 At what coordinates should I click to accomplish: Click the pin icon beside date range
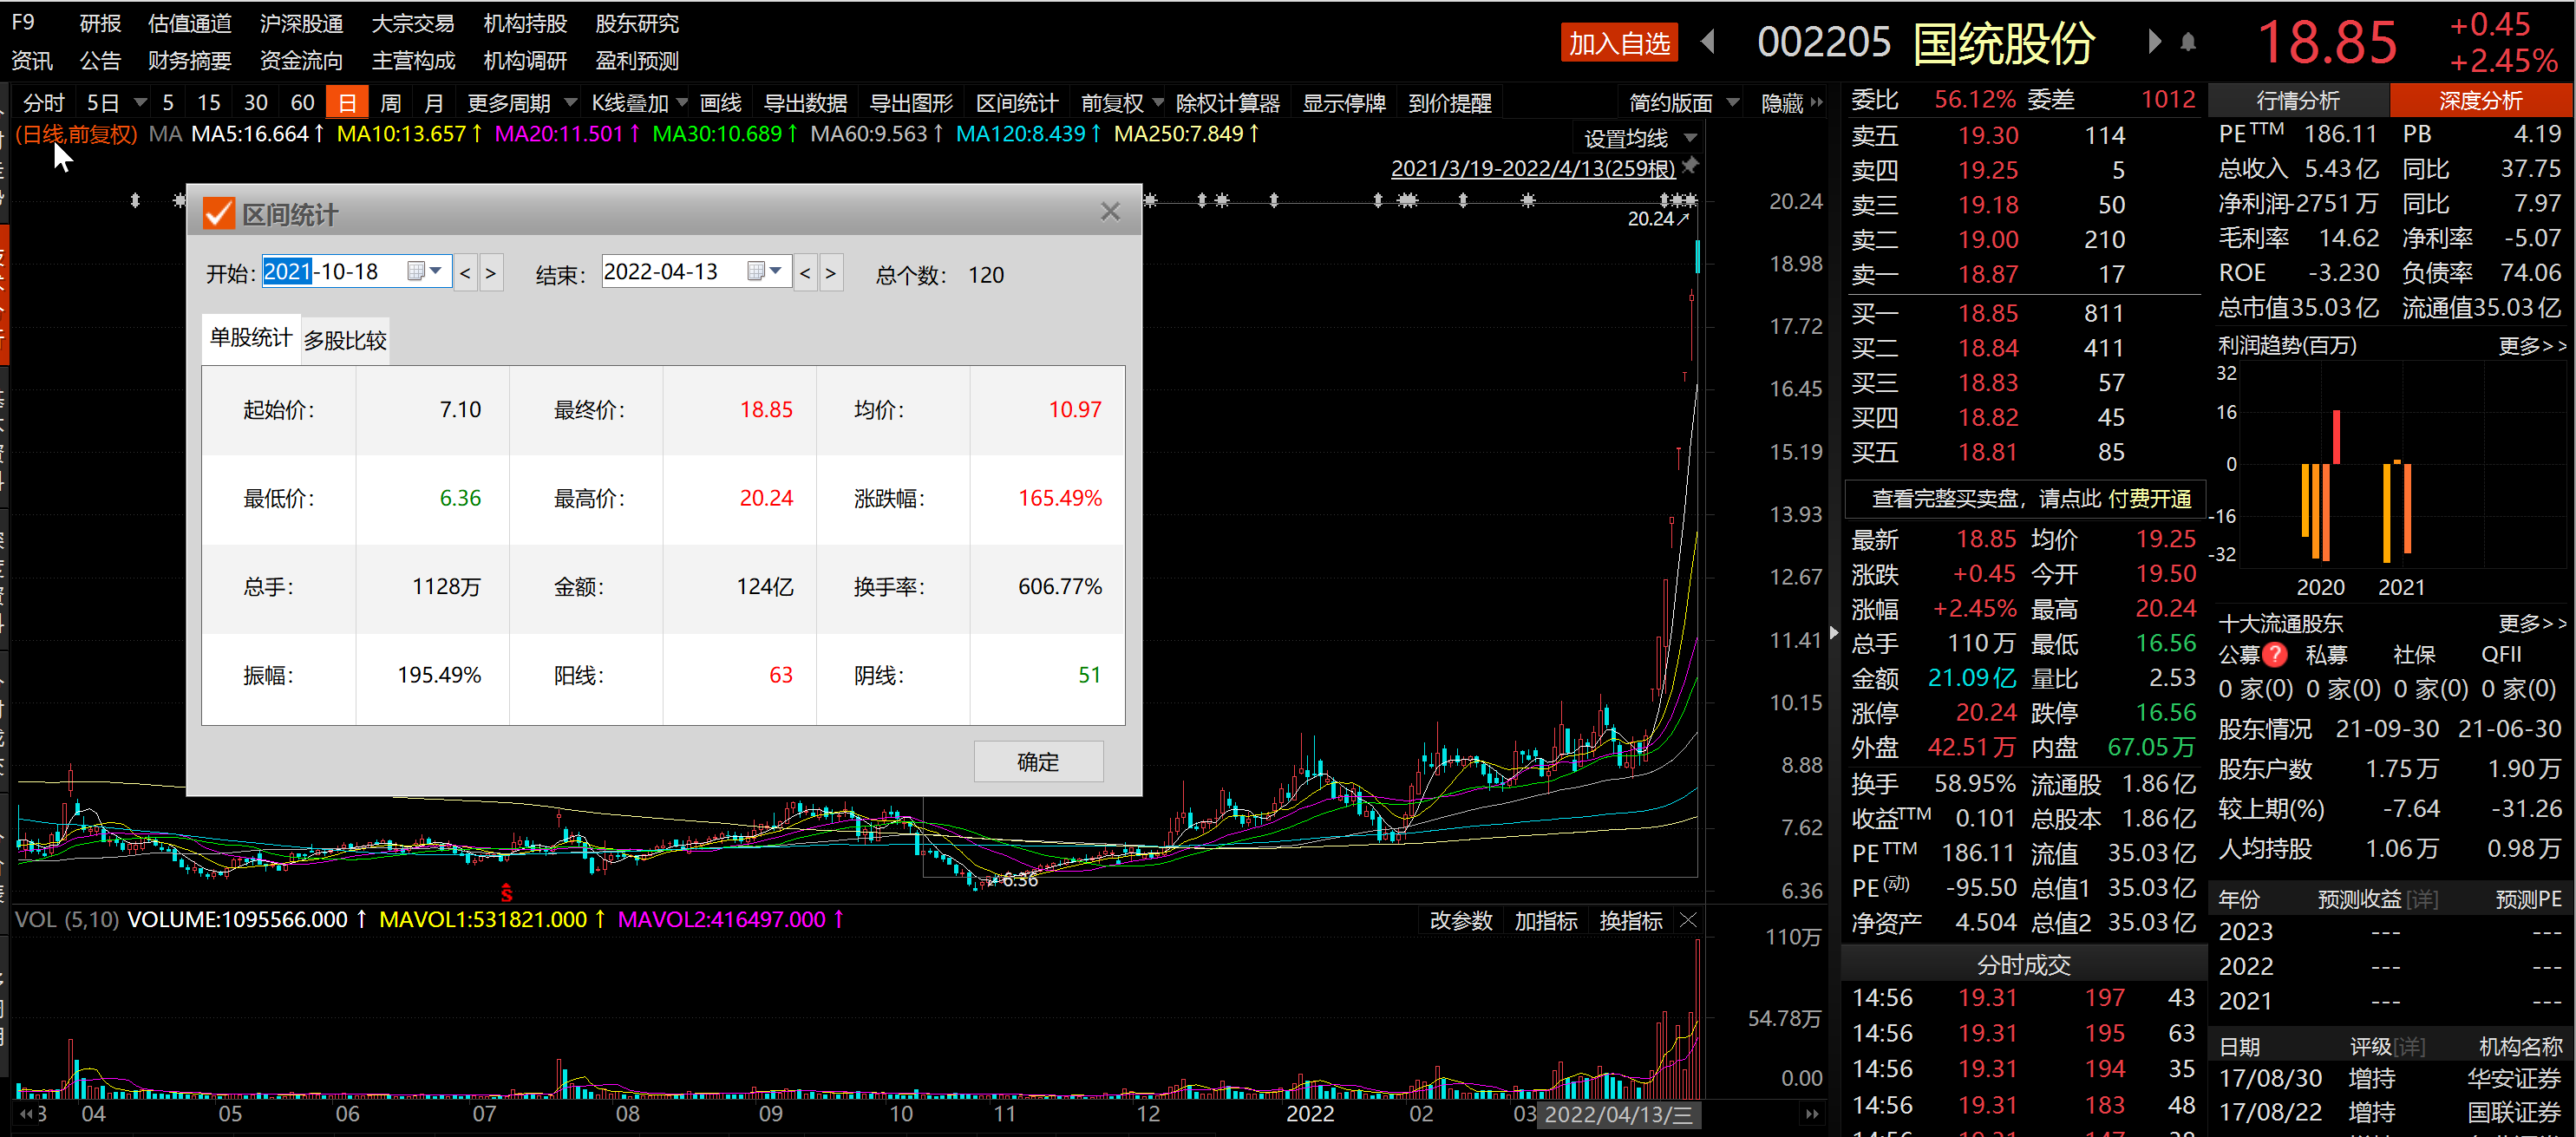pyautogui.click(x=1690, y=165)
